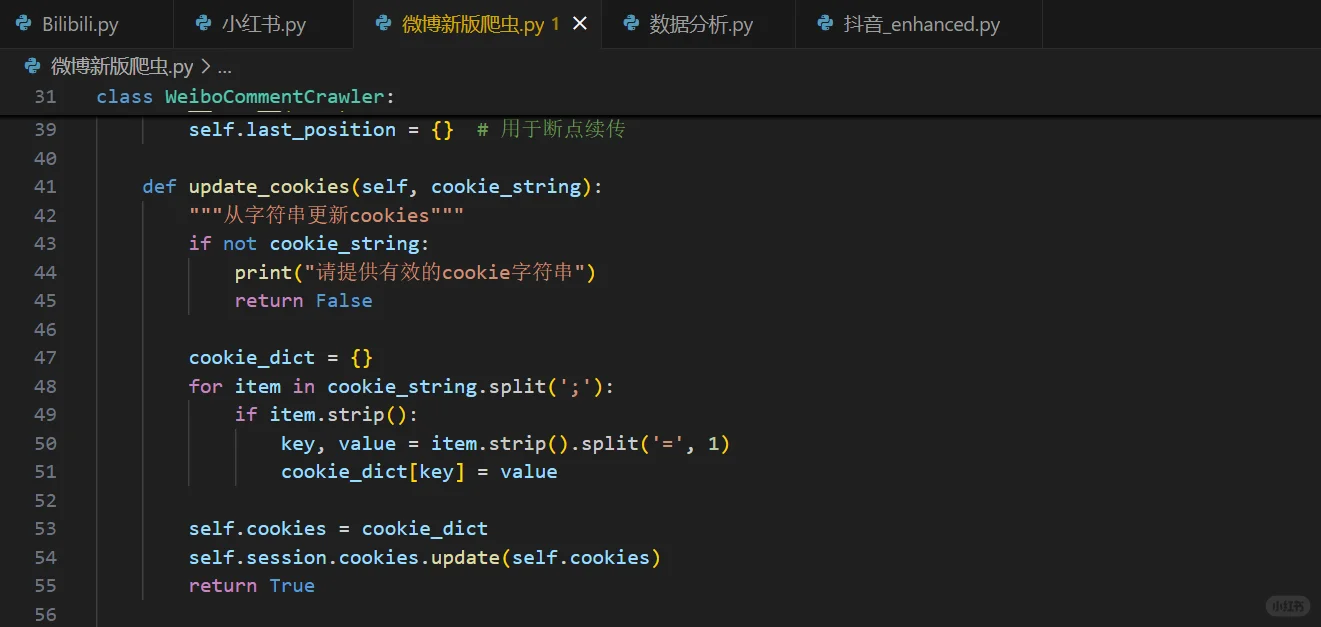The height and width of the screenshot is (627, 1321).
Task: Click line number 55 in the gutter
Action: click(x=45, y=585)
